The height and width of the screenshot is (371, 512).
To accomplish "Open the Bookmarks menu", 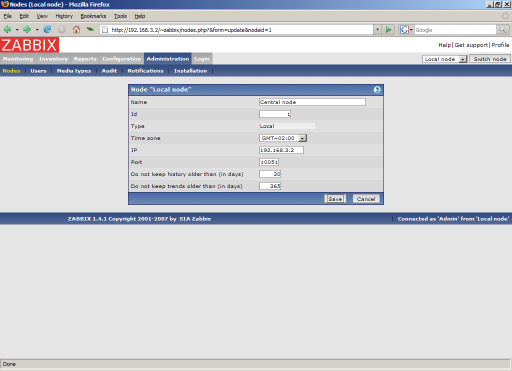I will pos(93,16).
